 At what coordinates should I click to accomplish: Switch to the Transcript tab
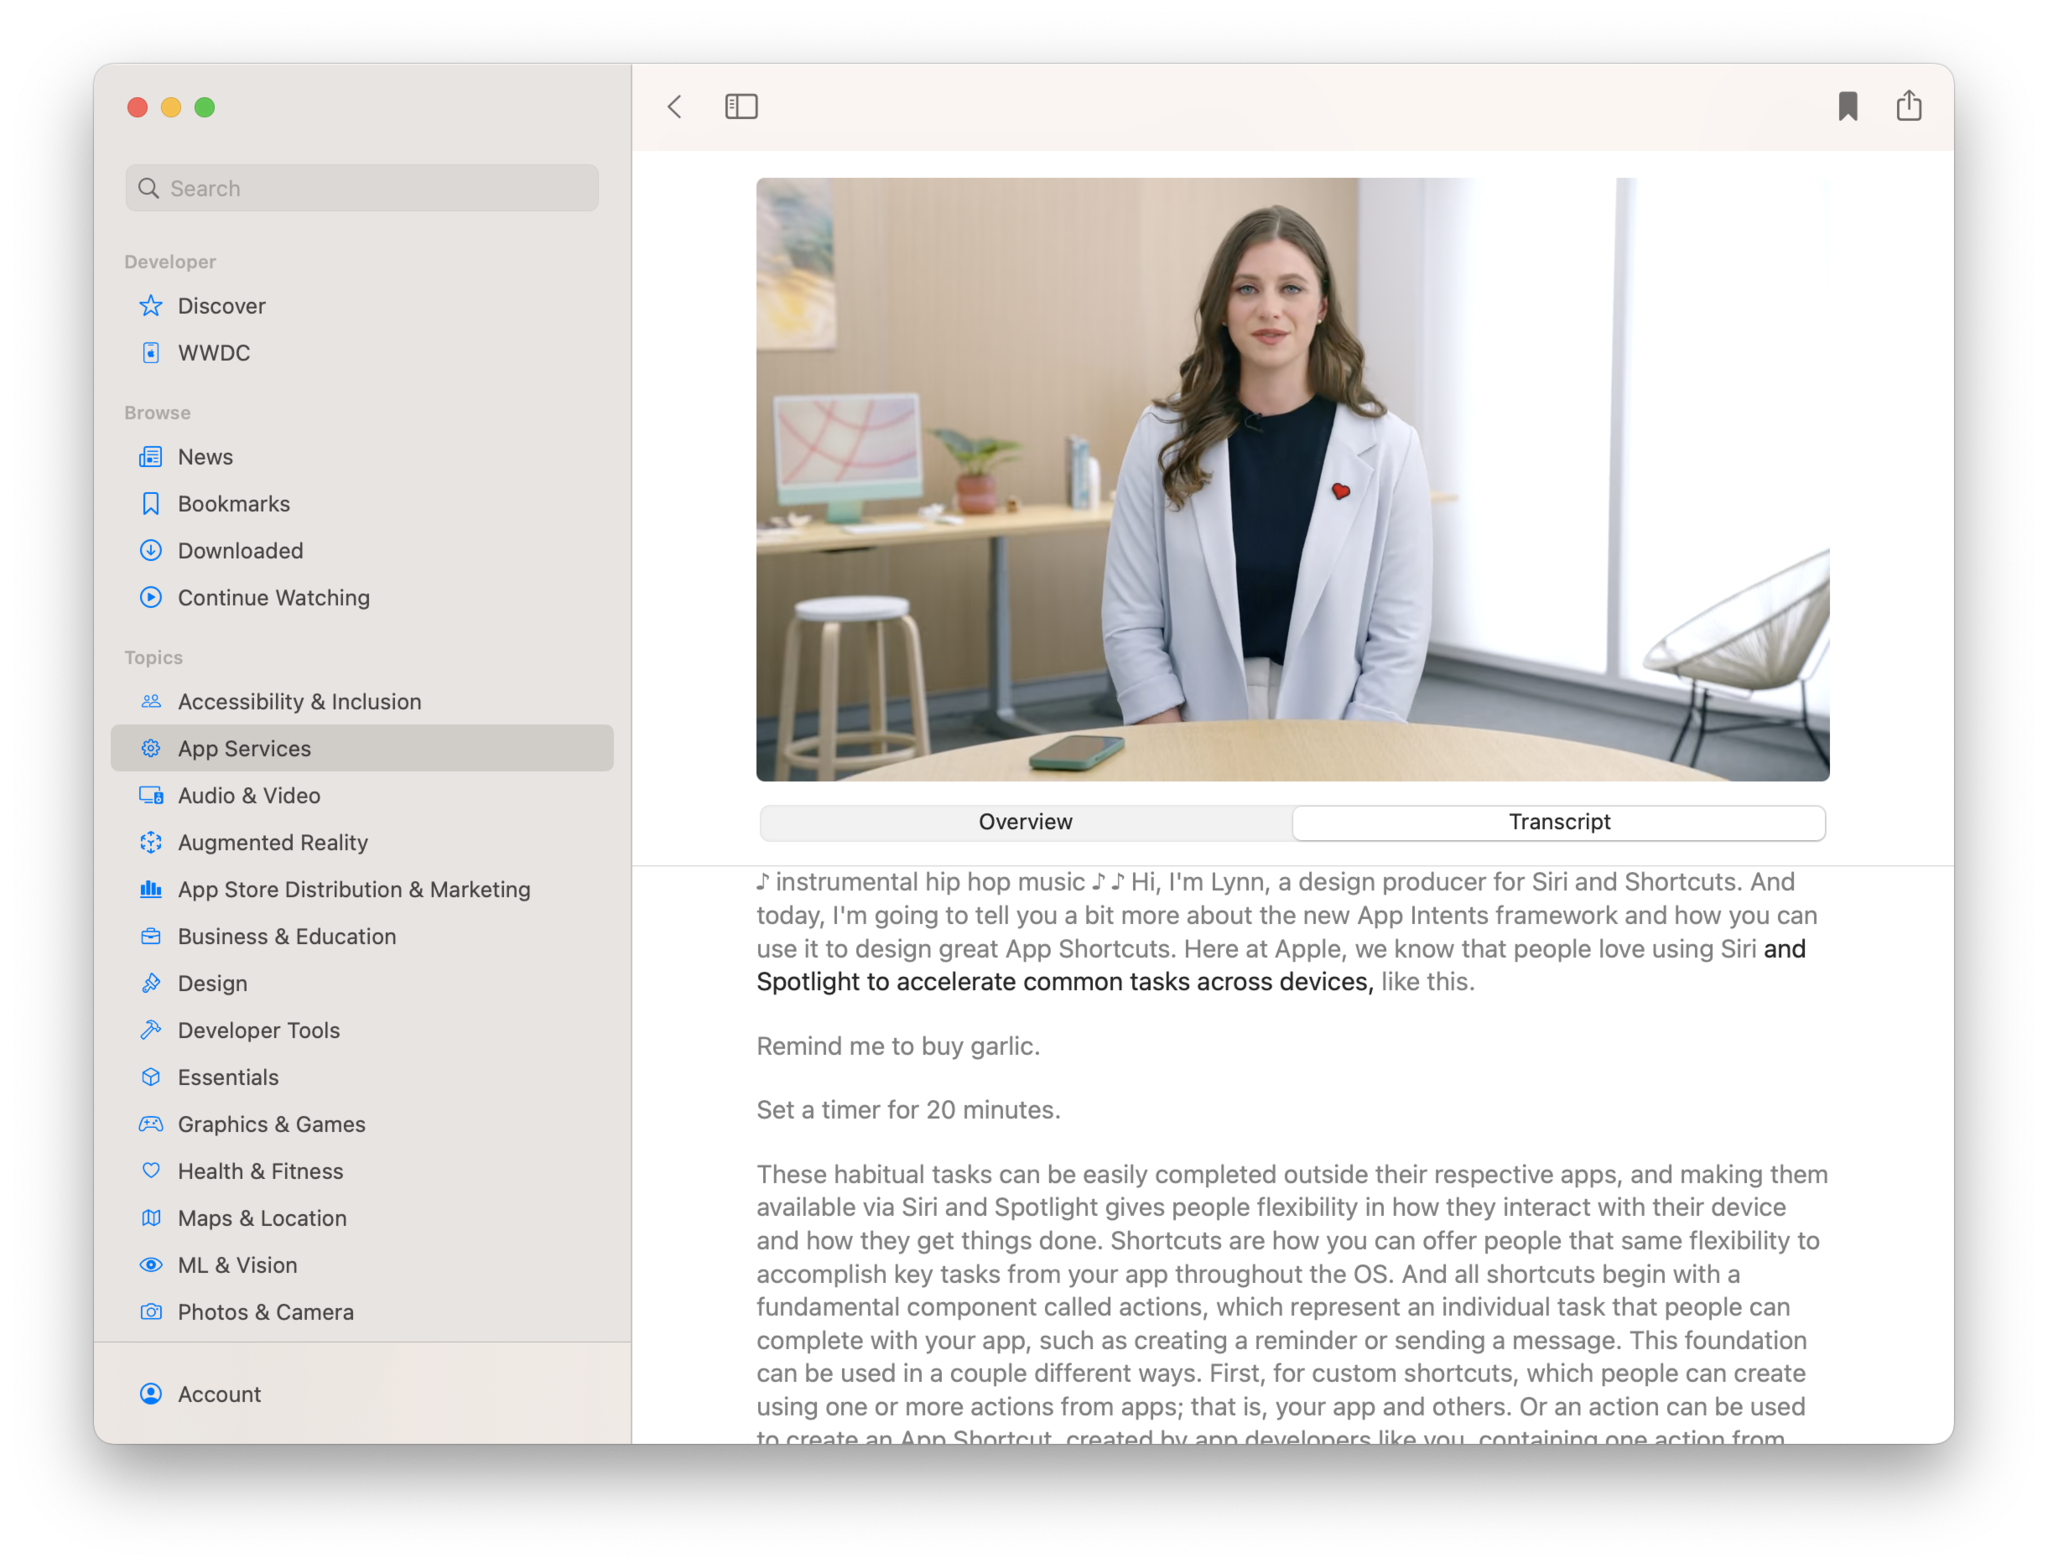pyautogui.click(x=1558, y=822)
